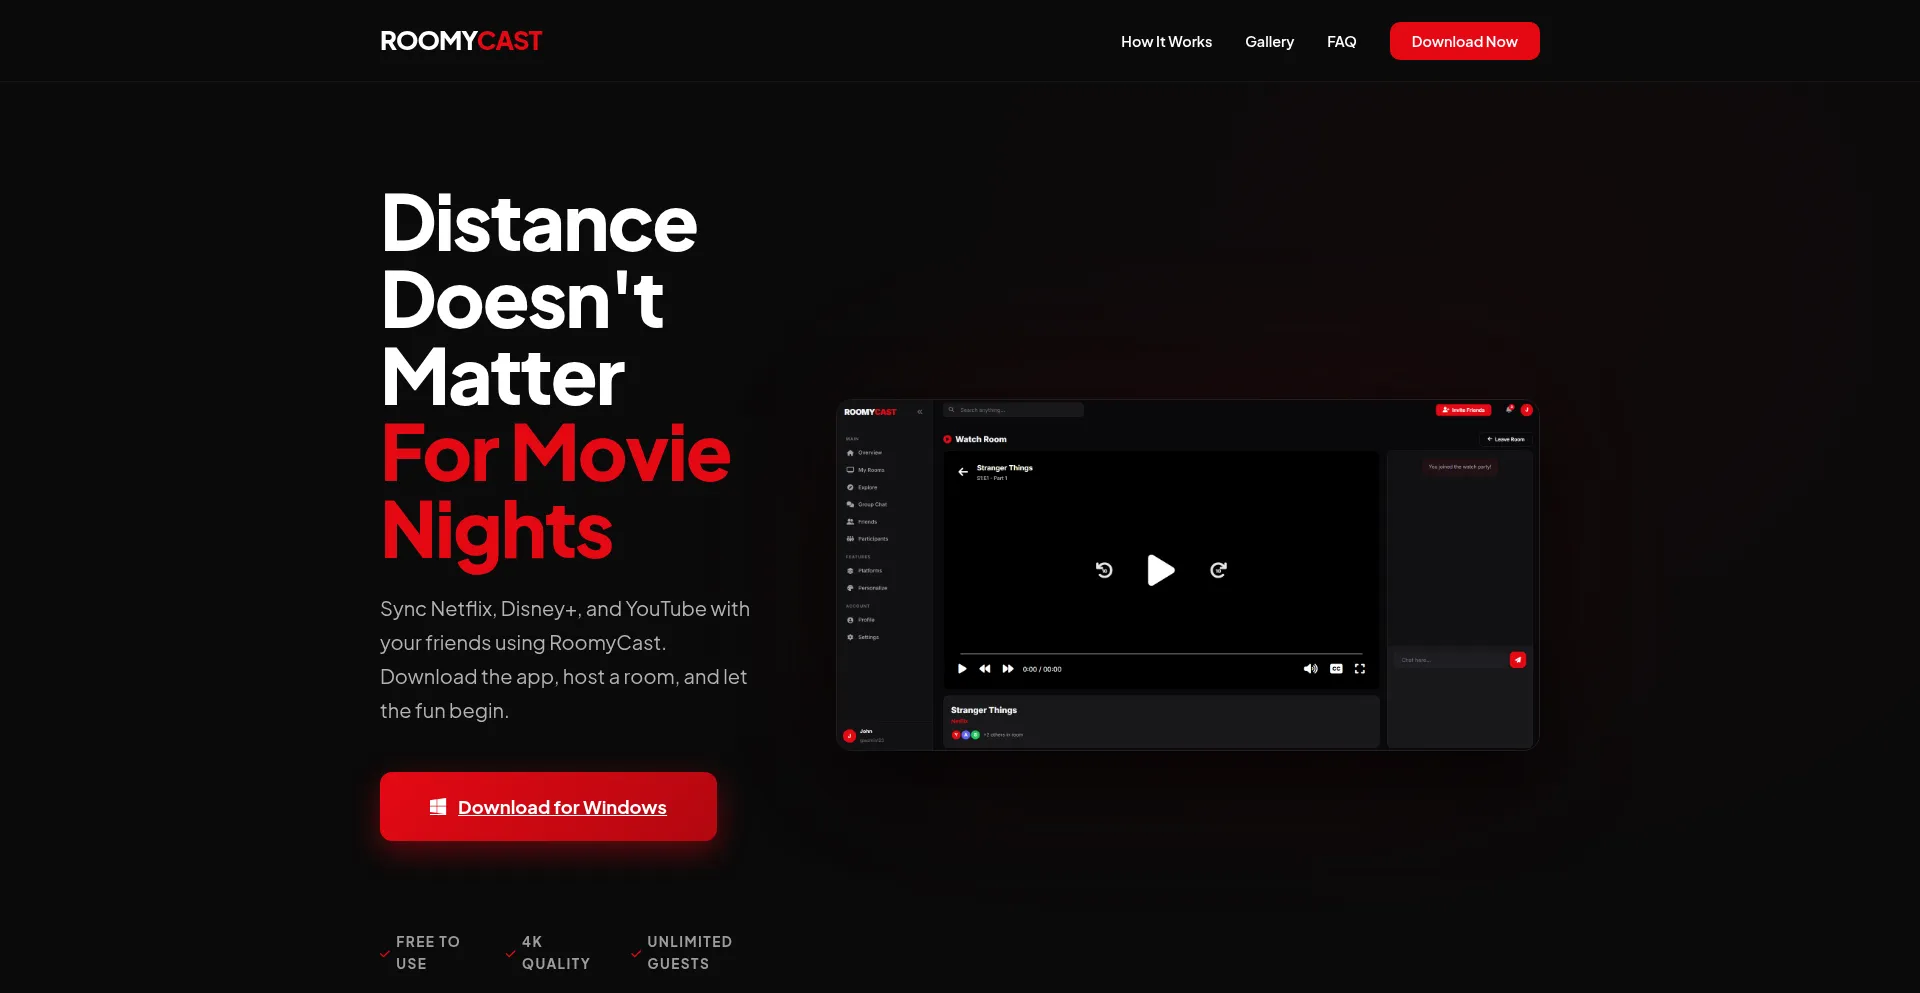Click Personalize in preview sidebar
The height and width of the screenshot is (993, 1920).
(x=867, y=588)
